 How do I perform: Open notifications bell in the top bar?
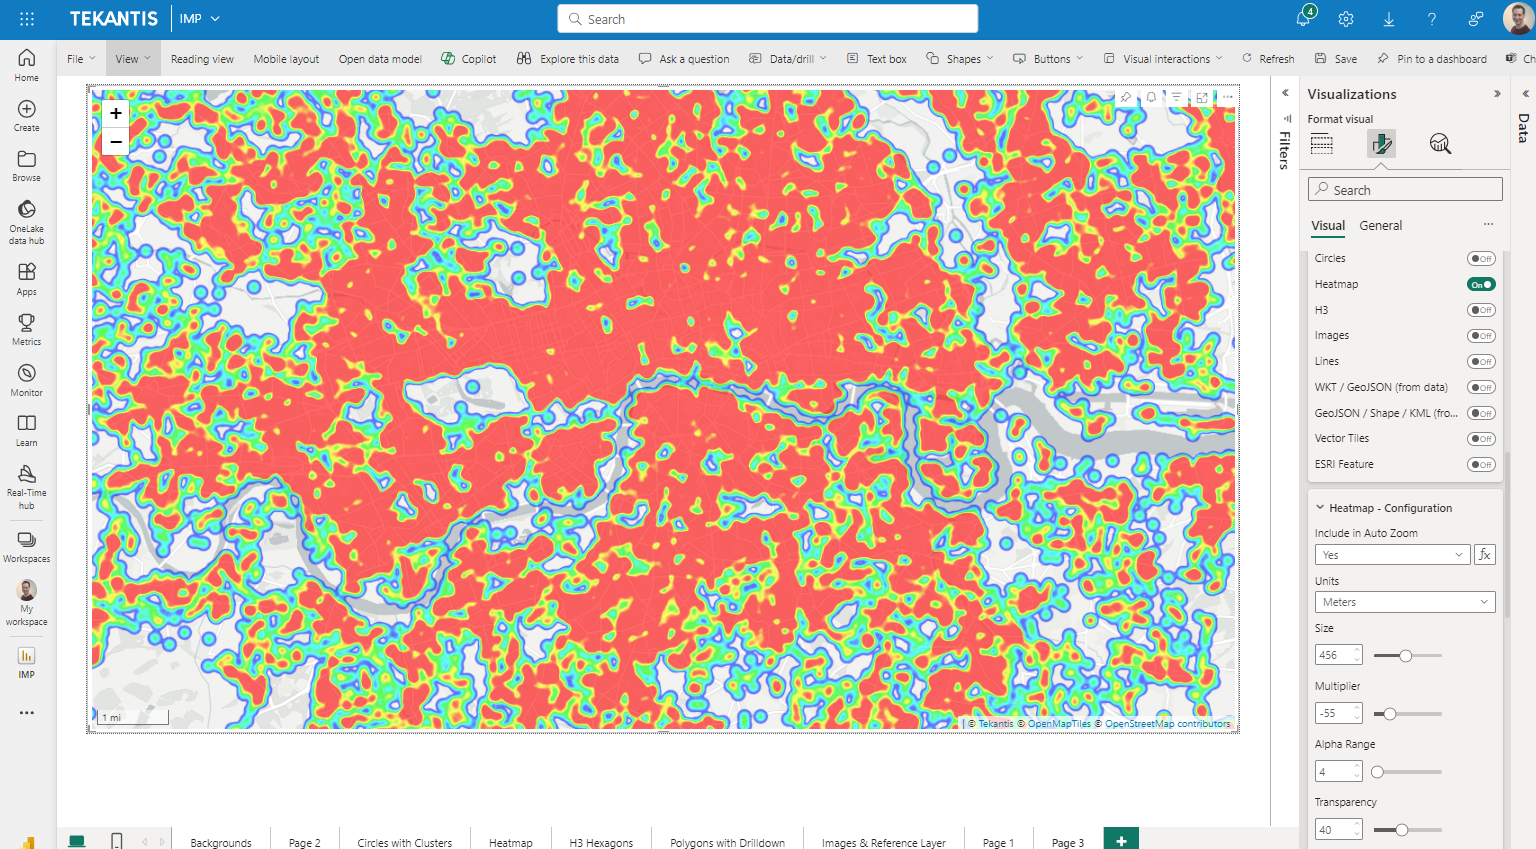point(1302,18)
